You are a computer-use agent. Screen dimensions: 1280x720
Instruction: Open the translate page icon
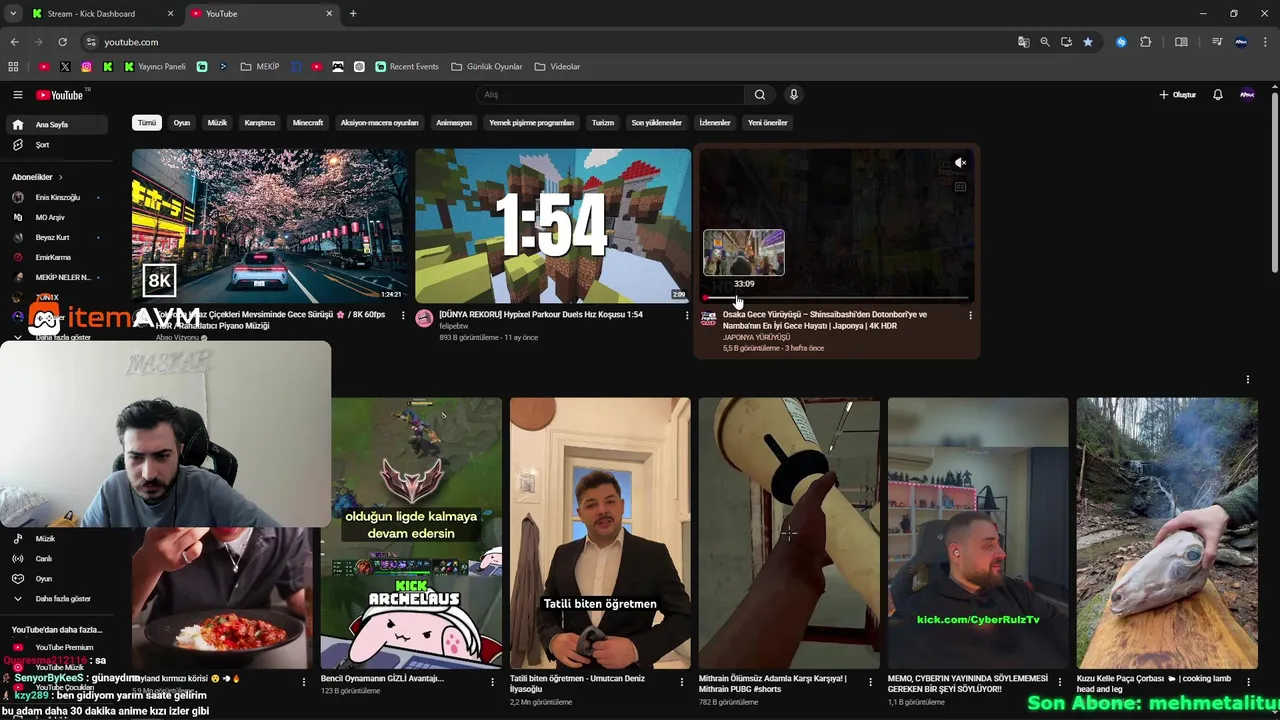1024,42
